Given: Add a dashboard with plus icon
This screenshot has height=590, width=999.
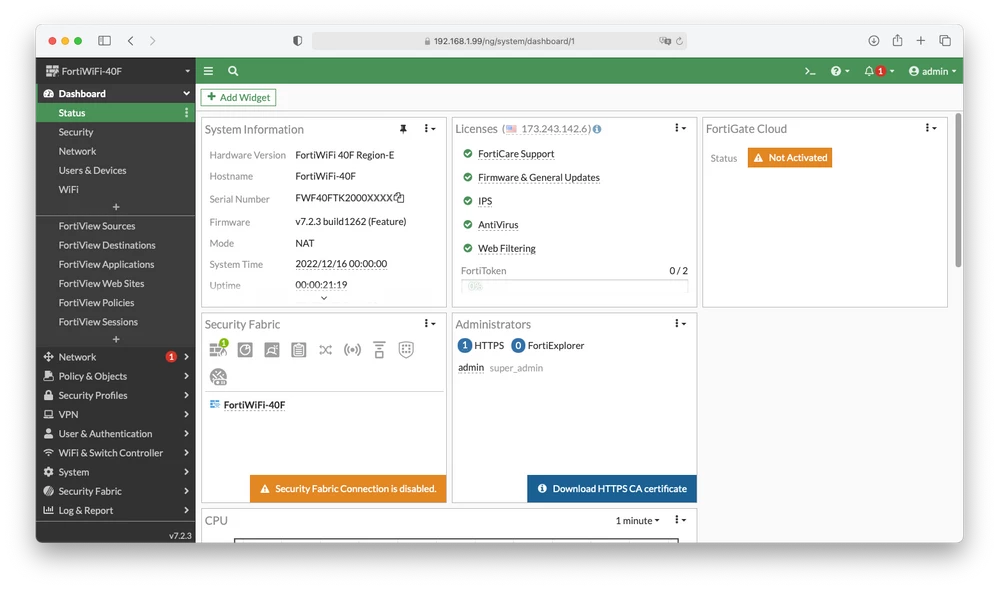Looking at the screenshot, I should tap(116, 207).
